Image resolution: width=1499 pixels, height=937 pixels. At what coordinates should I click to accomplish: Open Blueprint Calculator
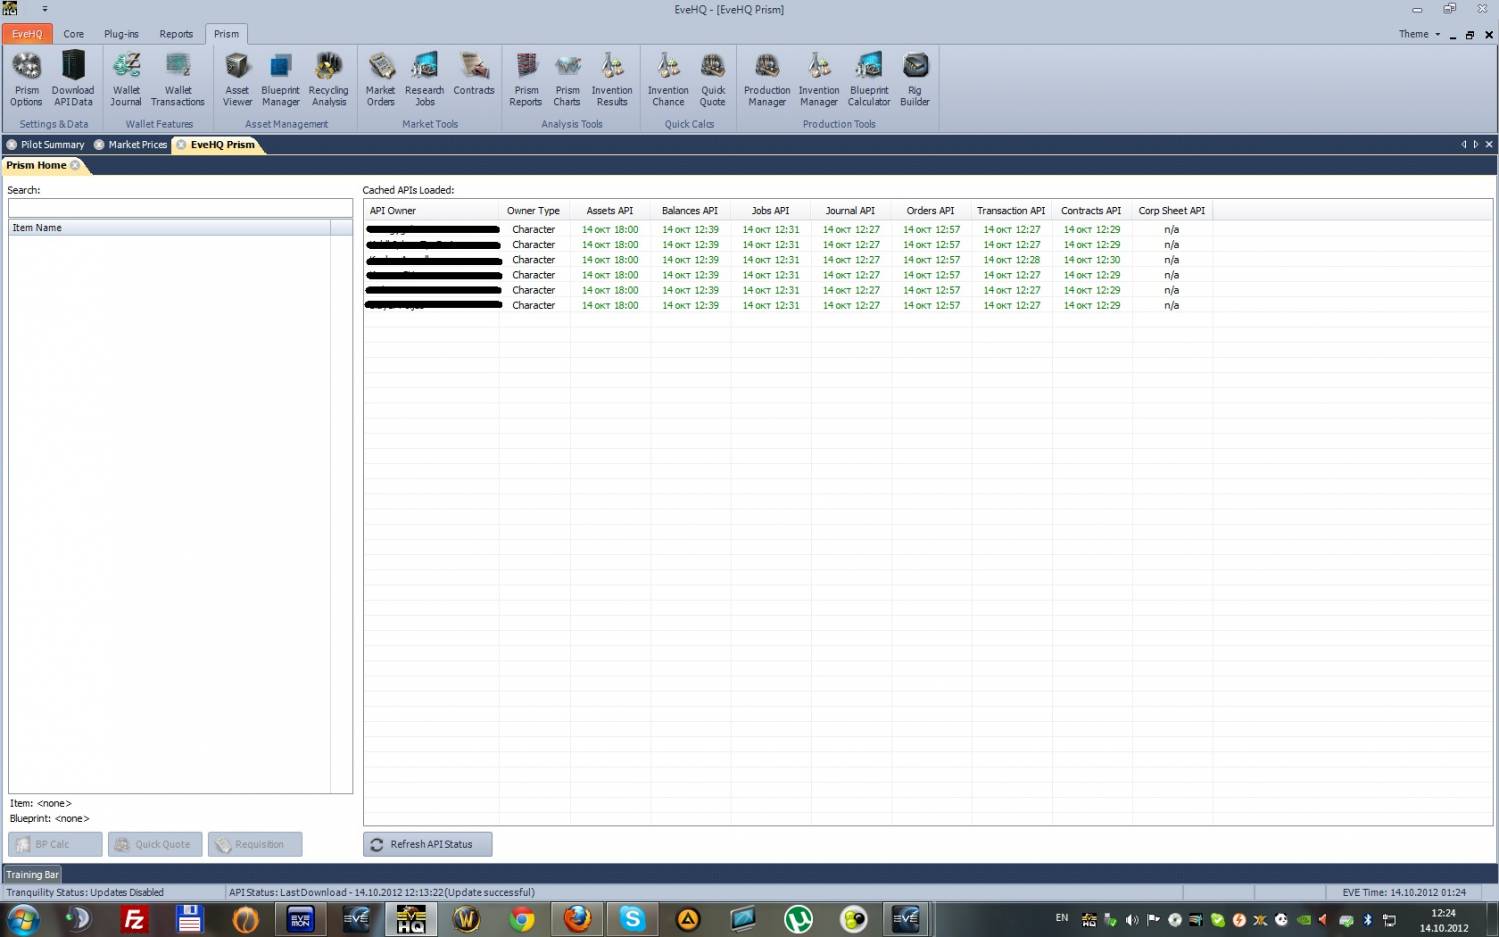click(869, 79)
